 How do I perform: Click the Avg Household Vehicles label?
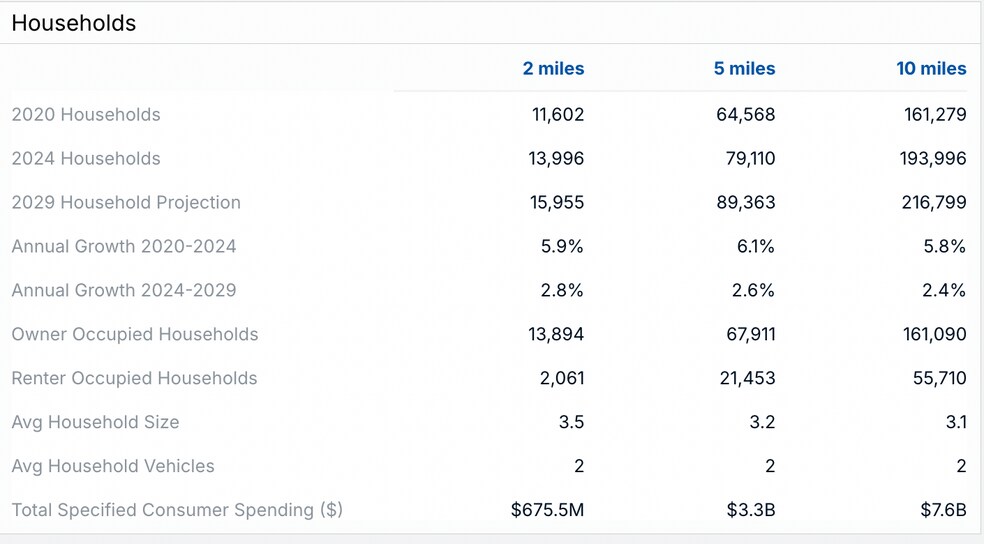[x=113, y=466]
